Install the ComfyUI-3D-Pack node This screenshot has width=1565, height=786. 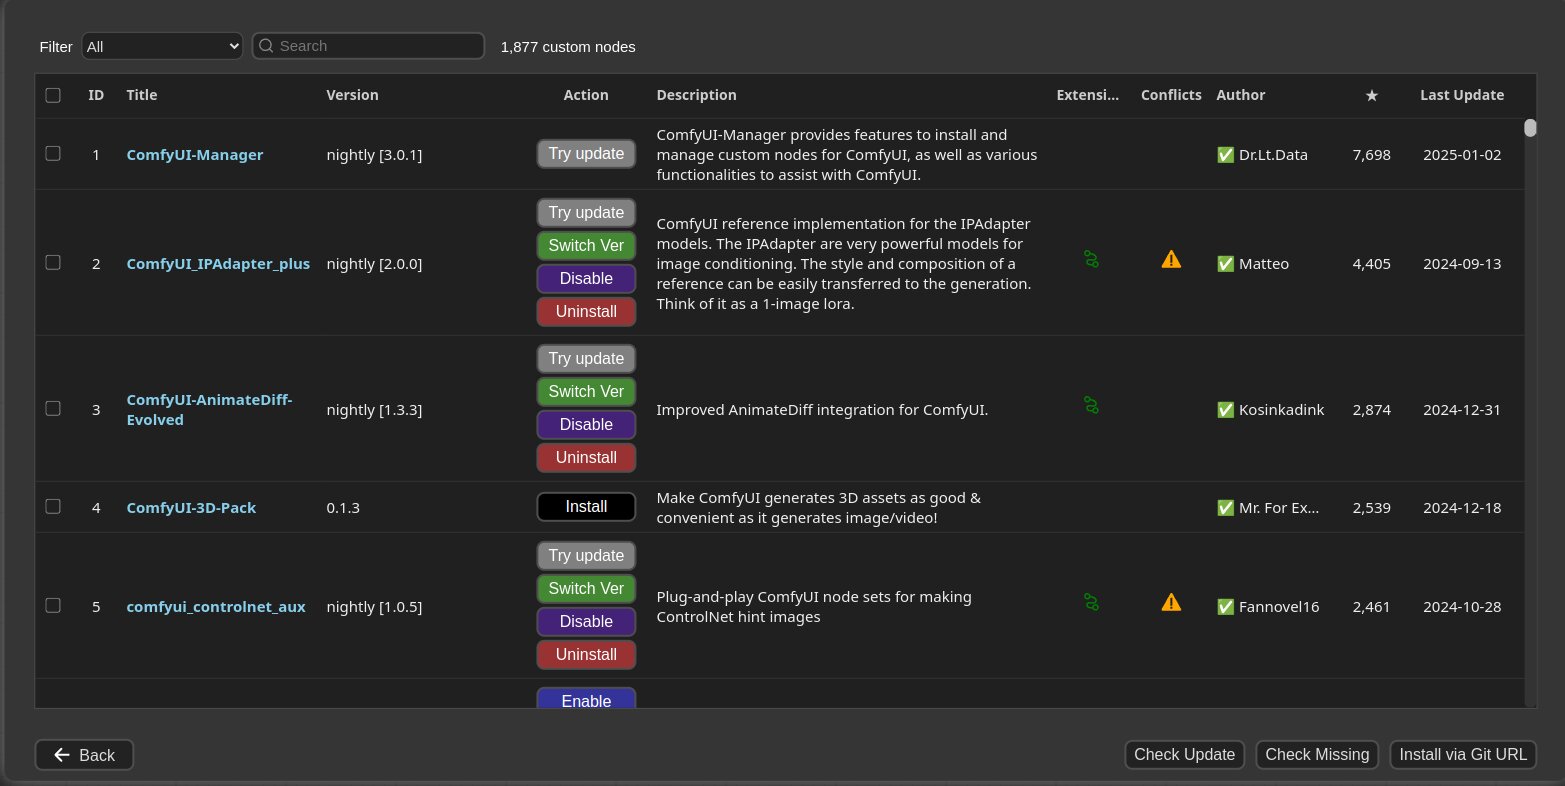586,506
